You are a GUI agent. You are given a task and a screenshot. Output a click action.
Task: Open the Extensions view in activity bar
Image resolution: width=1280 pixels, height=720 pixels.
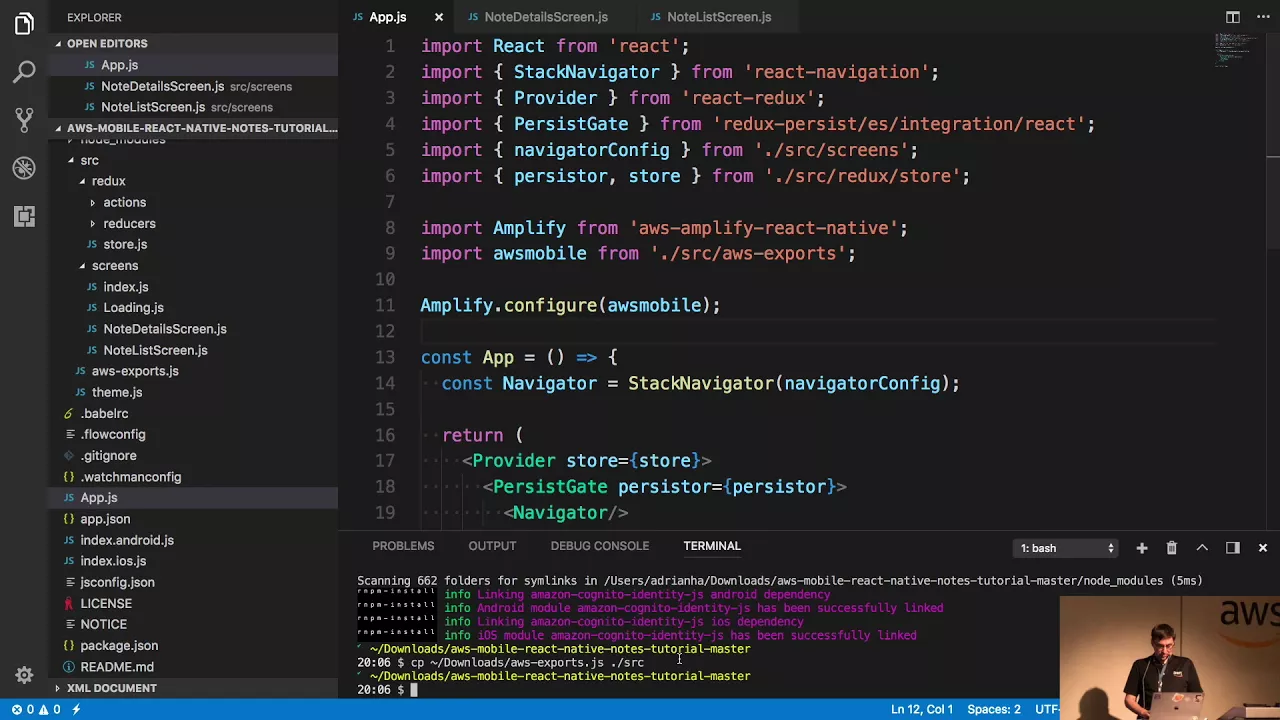[x=24, y=215]
